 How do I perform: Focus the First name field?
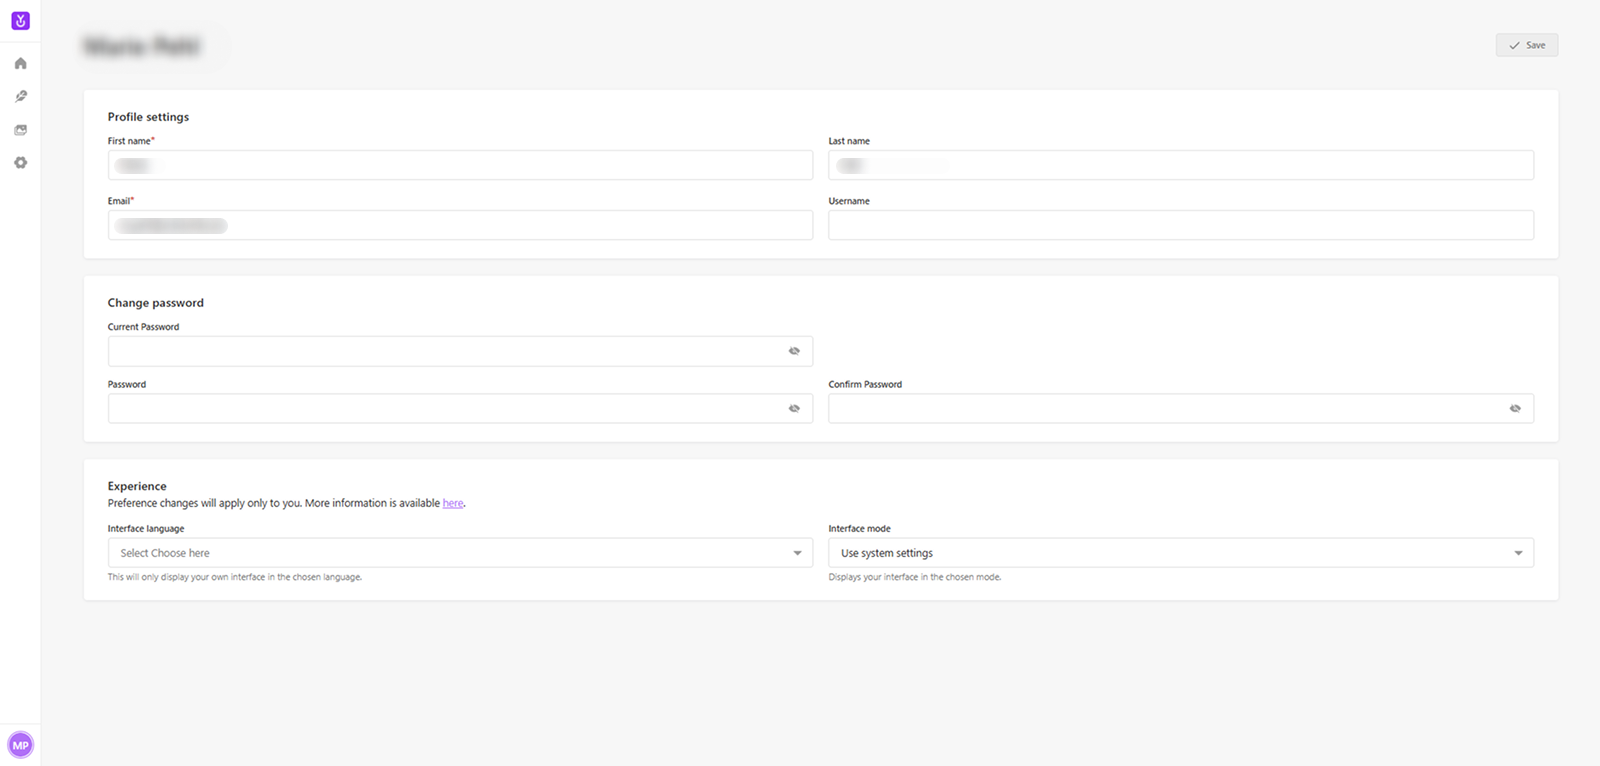tap(460, 165)
